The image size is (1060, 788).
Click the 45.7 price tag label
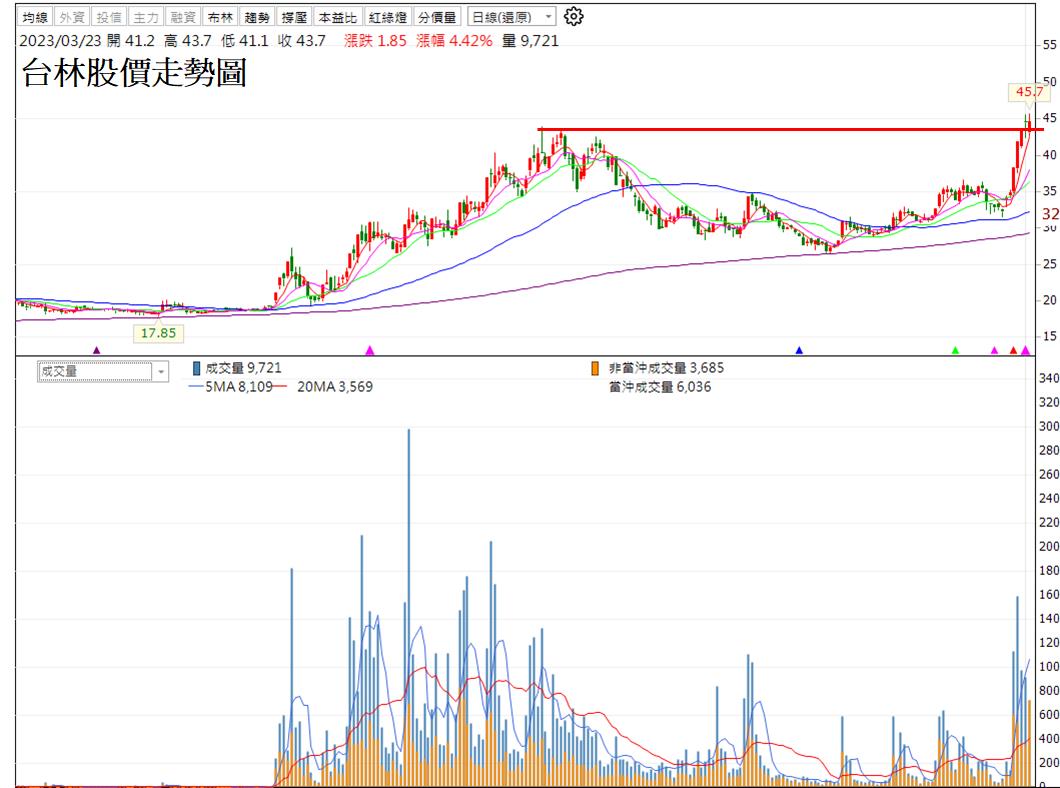(x=1029, y=91)
